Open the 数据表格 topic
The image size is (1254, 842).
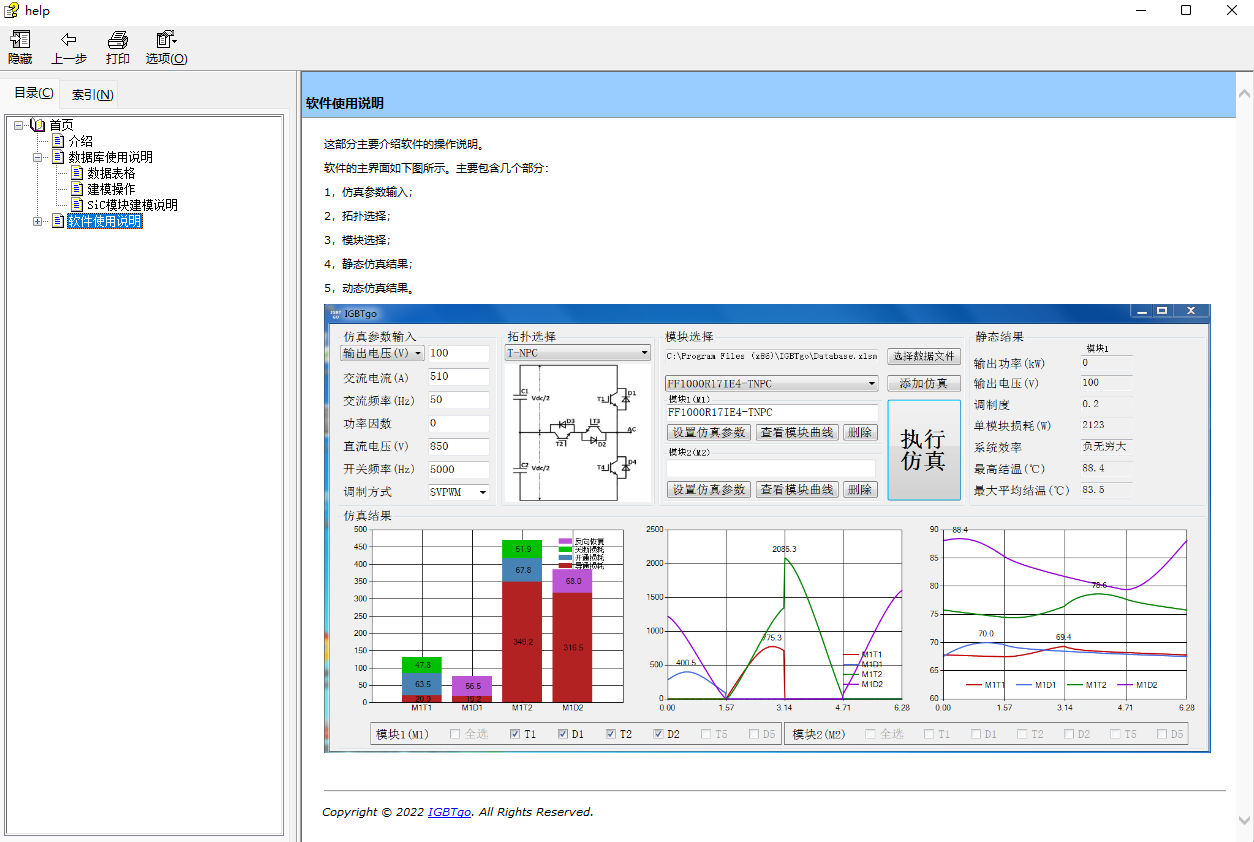111,173
